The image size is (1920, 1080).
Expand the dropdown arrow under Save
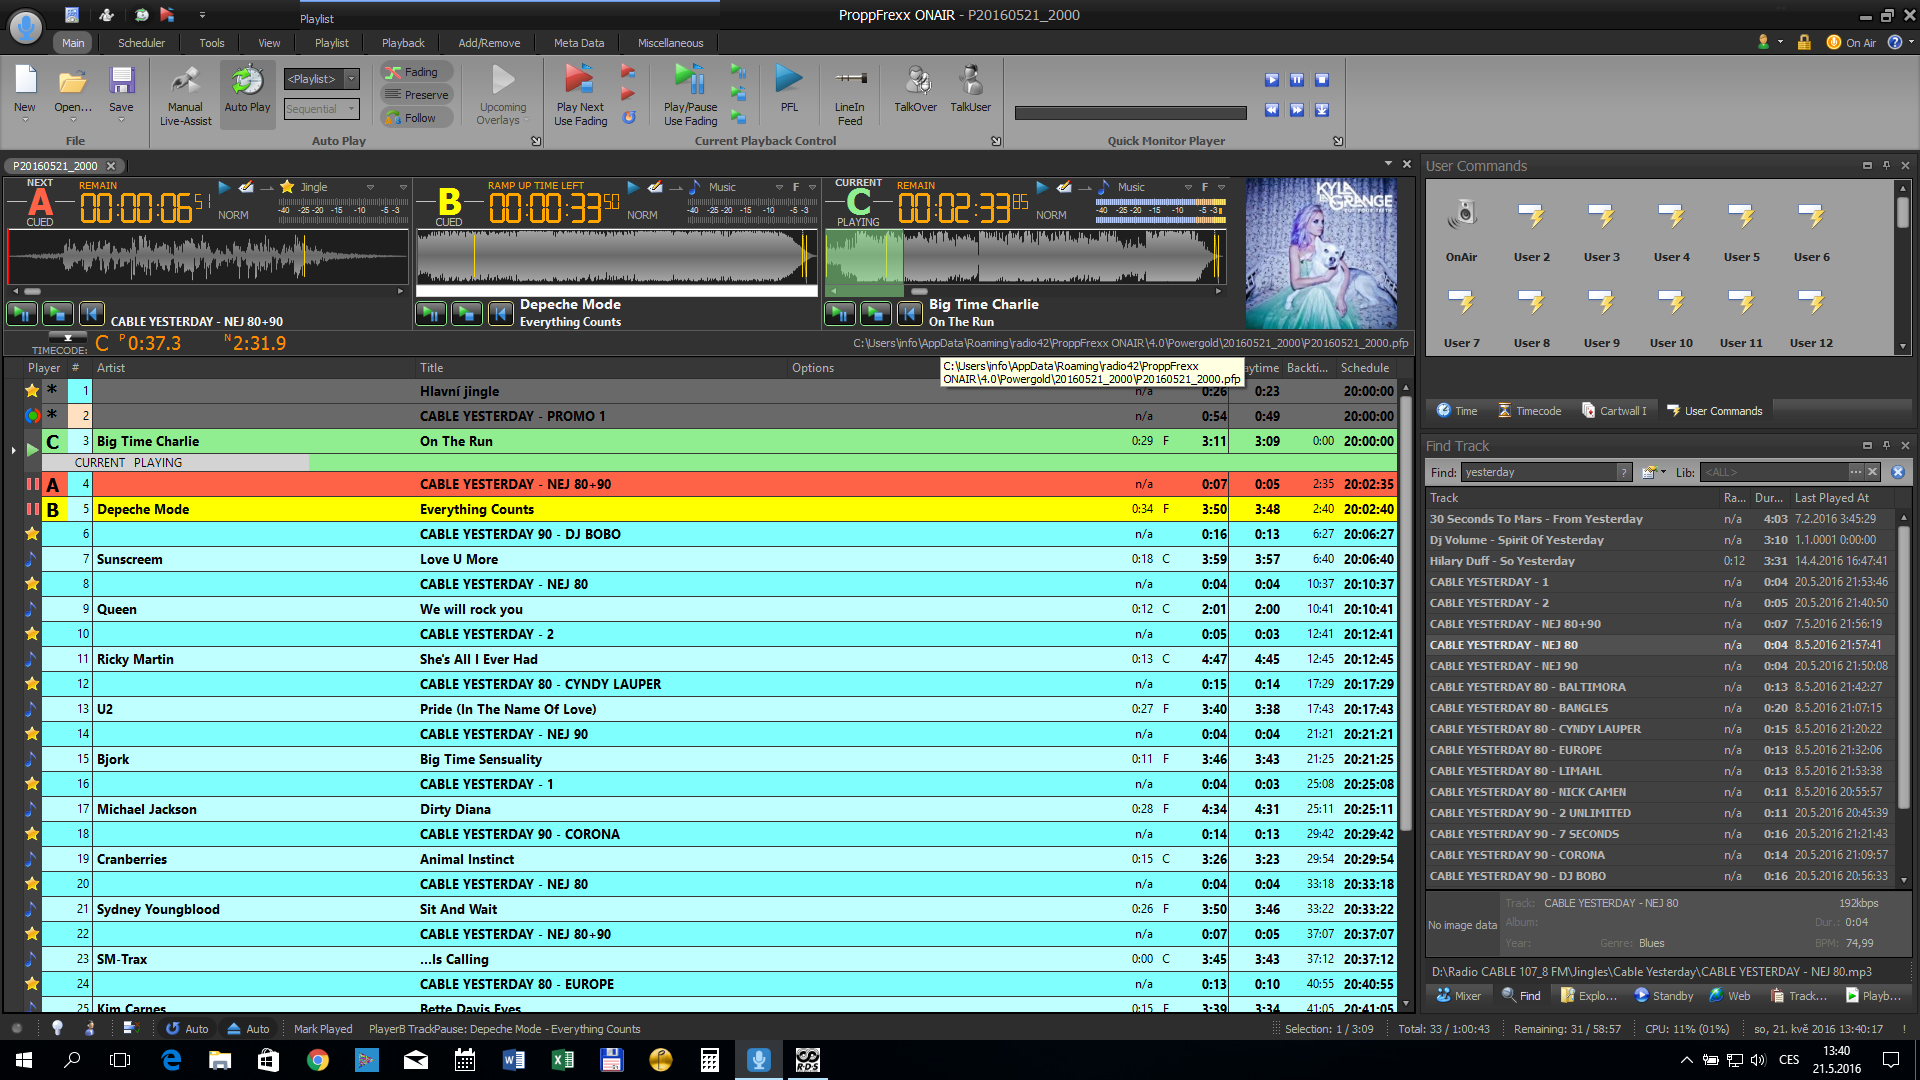tap(121, 121)
